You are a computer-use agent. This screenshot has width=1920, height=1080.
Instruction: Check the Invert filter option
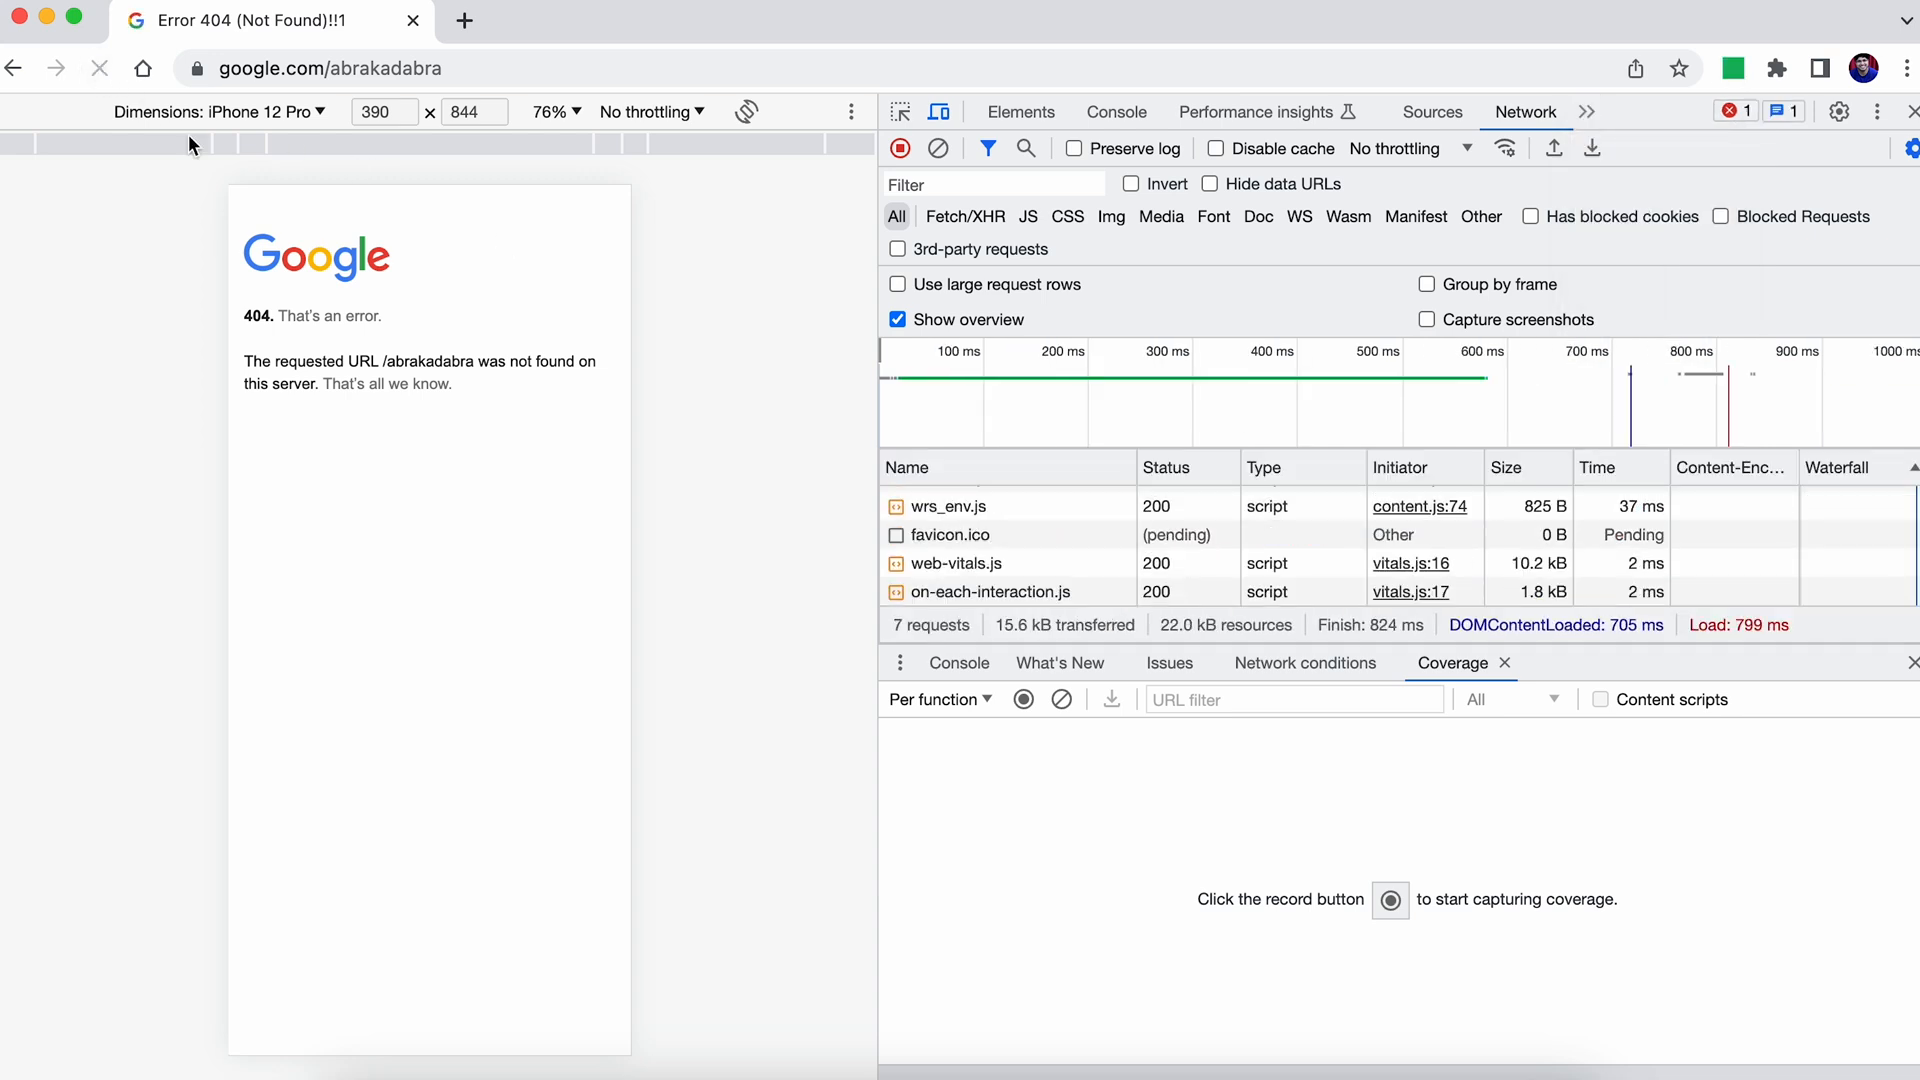tap(1131, 184)
